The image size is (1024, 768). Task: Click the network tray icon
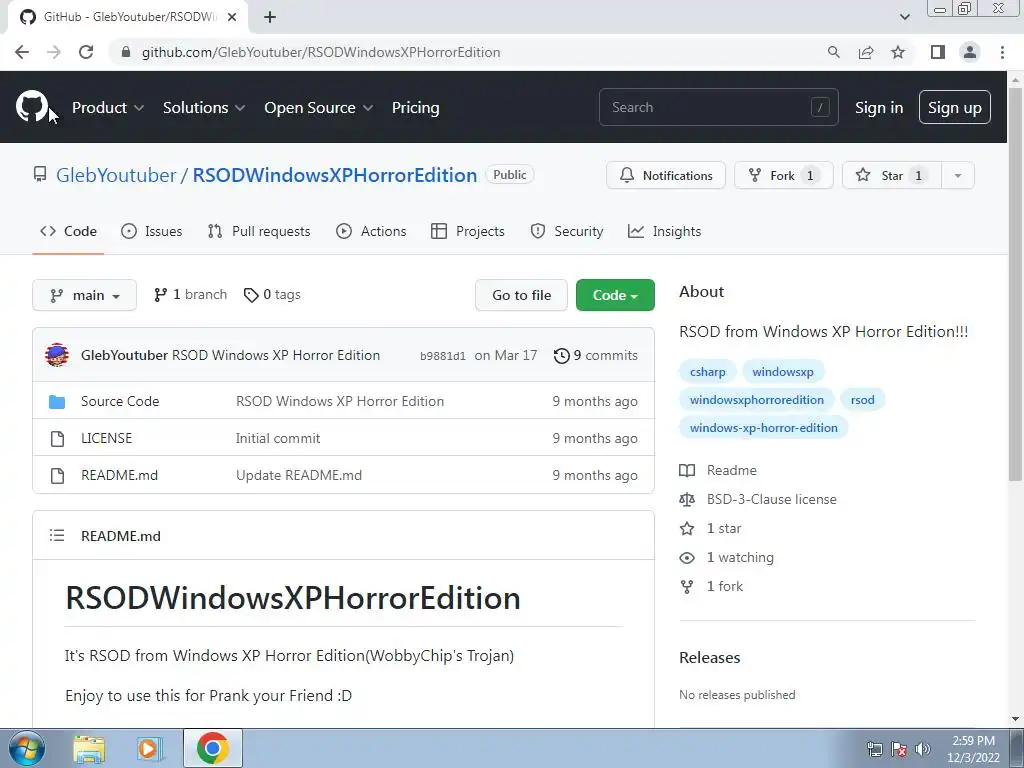pos(874,749)
